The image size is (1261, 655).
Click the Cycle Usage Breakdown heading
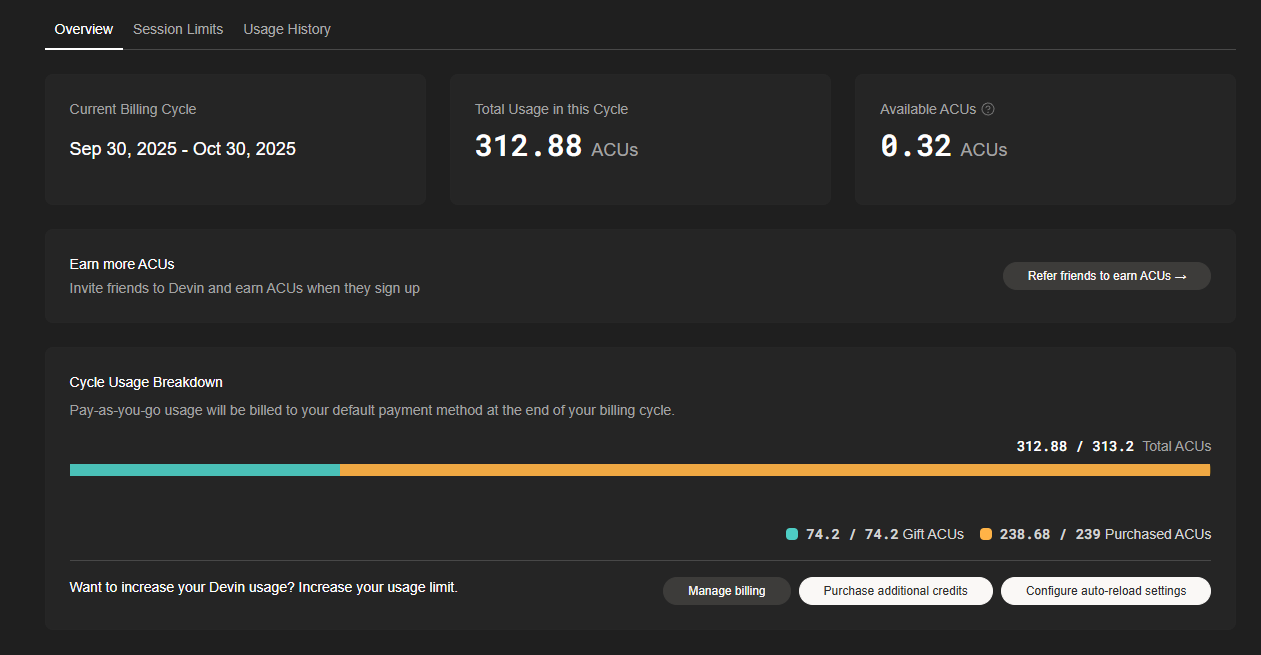pos(146,382)
